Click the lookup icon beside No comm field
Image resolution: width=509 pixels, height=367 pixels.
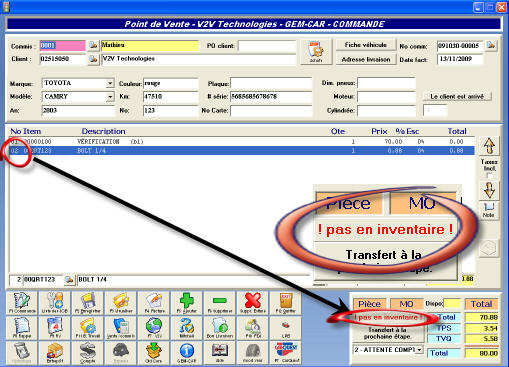coord(491,45)
